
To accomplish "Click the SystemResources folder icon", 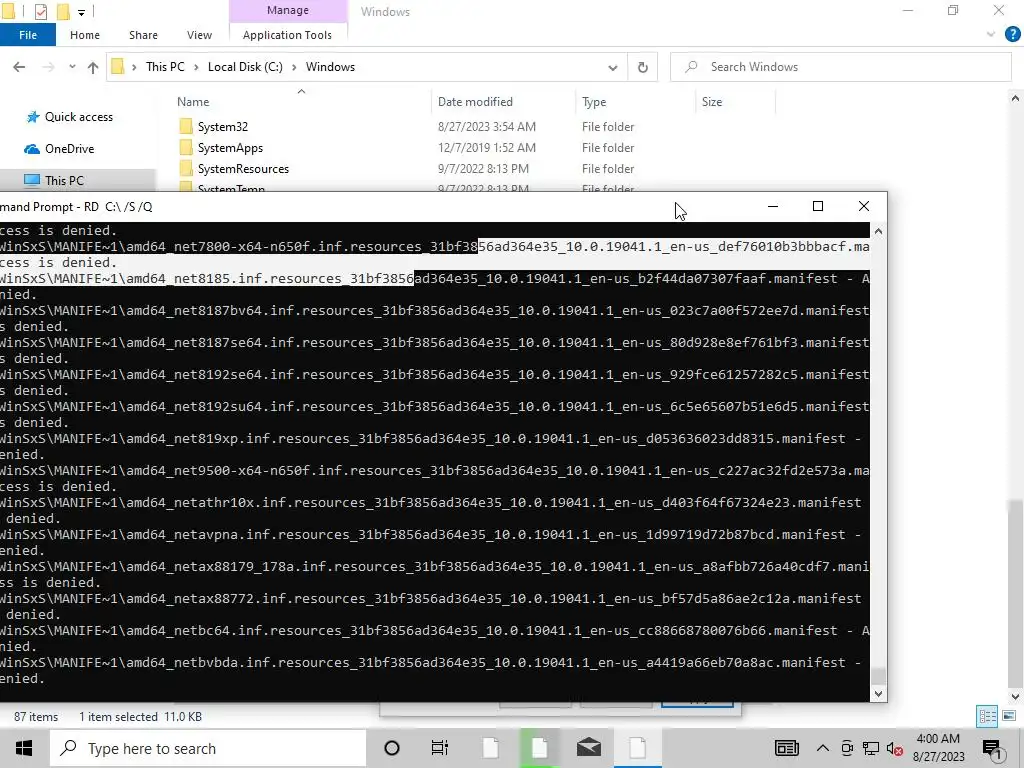I will [186, 168].
